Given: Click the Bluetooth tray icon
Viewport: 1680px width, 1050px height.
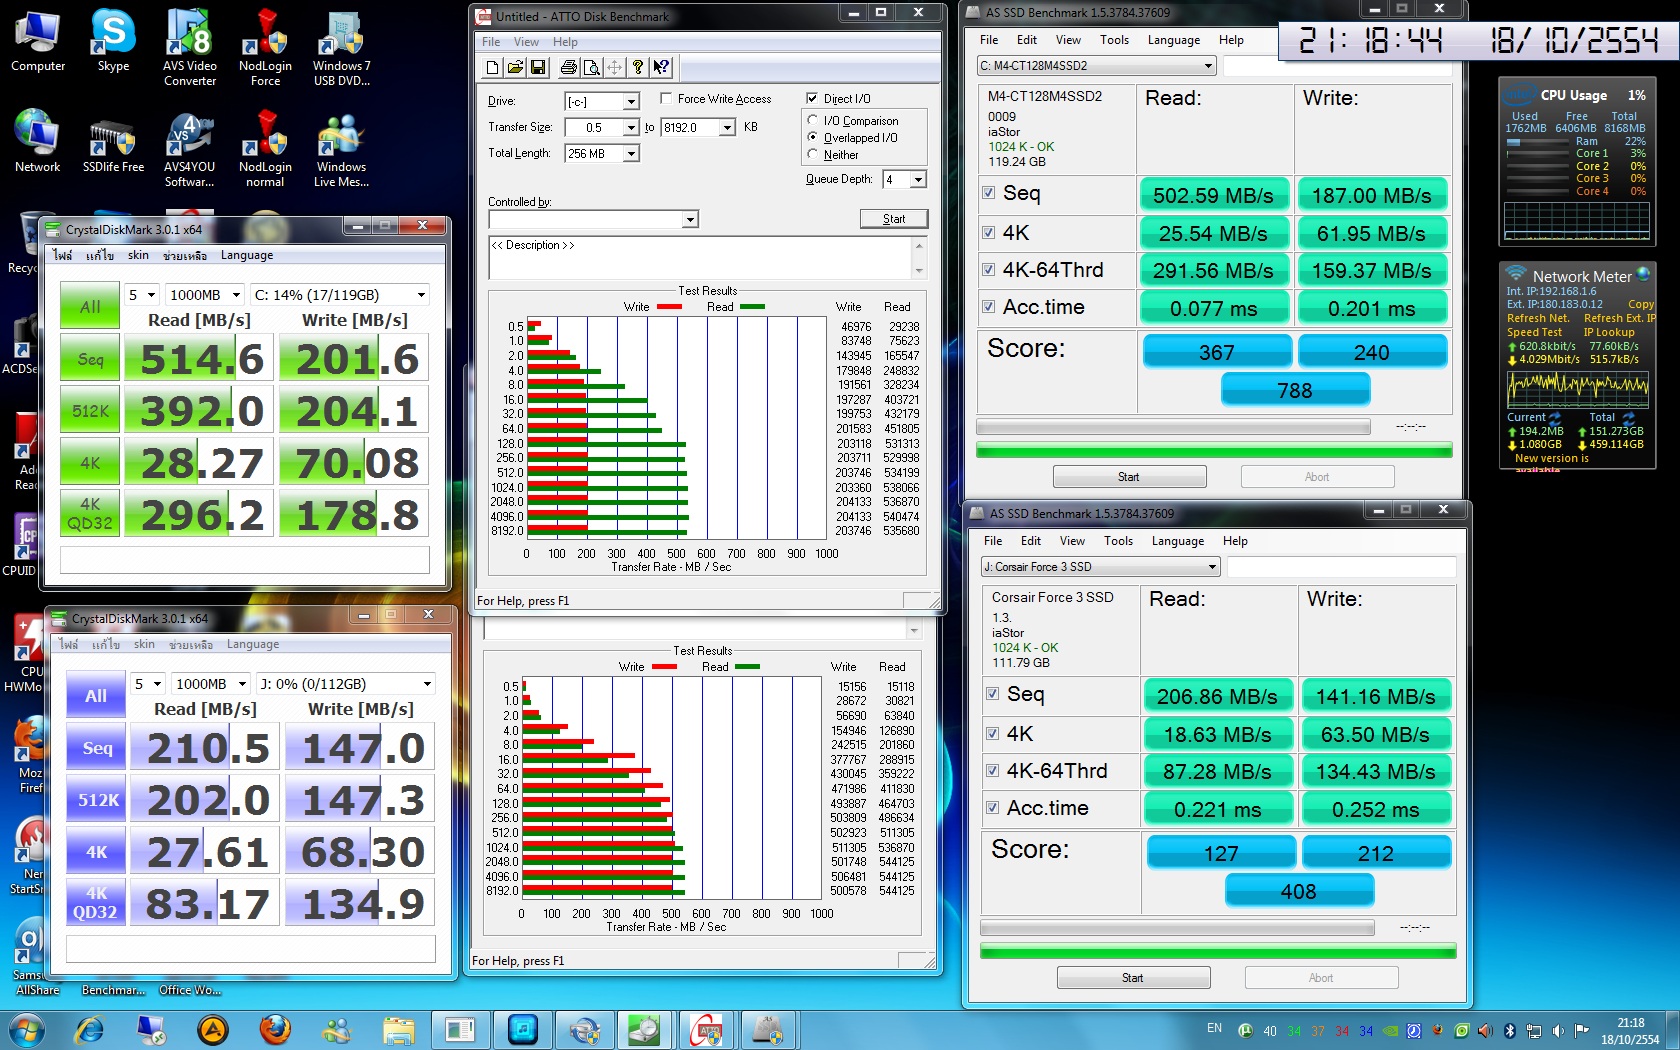Looking at the screenshot, I should pyautogui.click(x=1510, y=1030).
